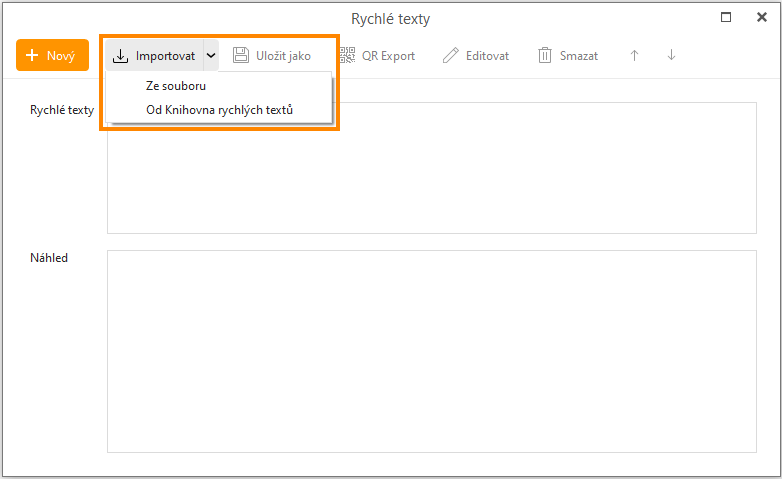Click the floppy disk Uložit jako icon
782x479 pixels.
(241, 56)
